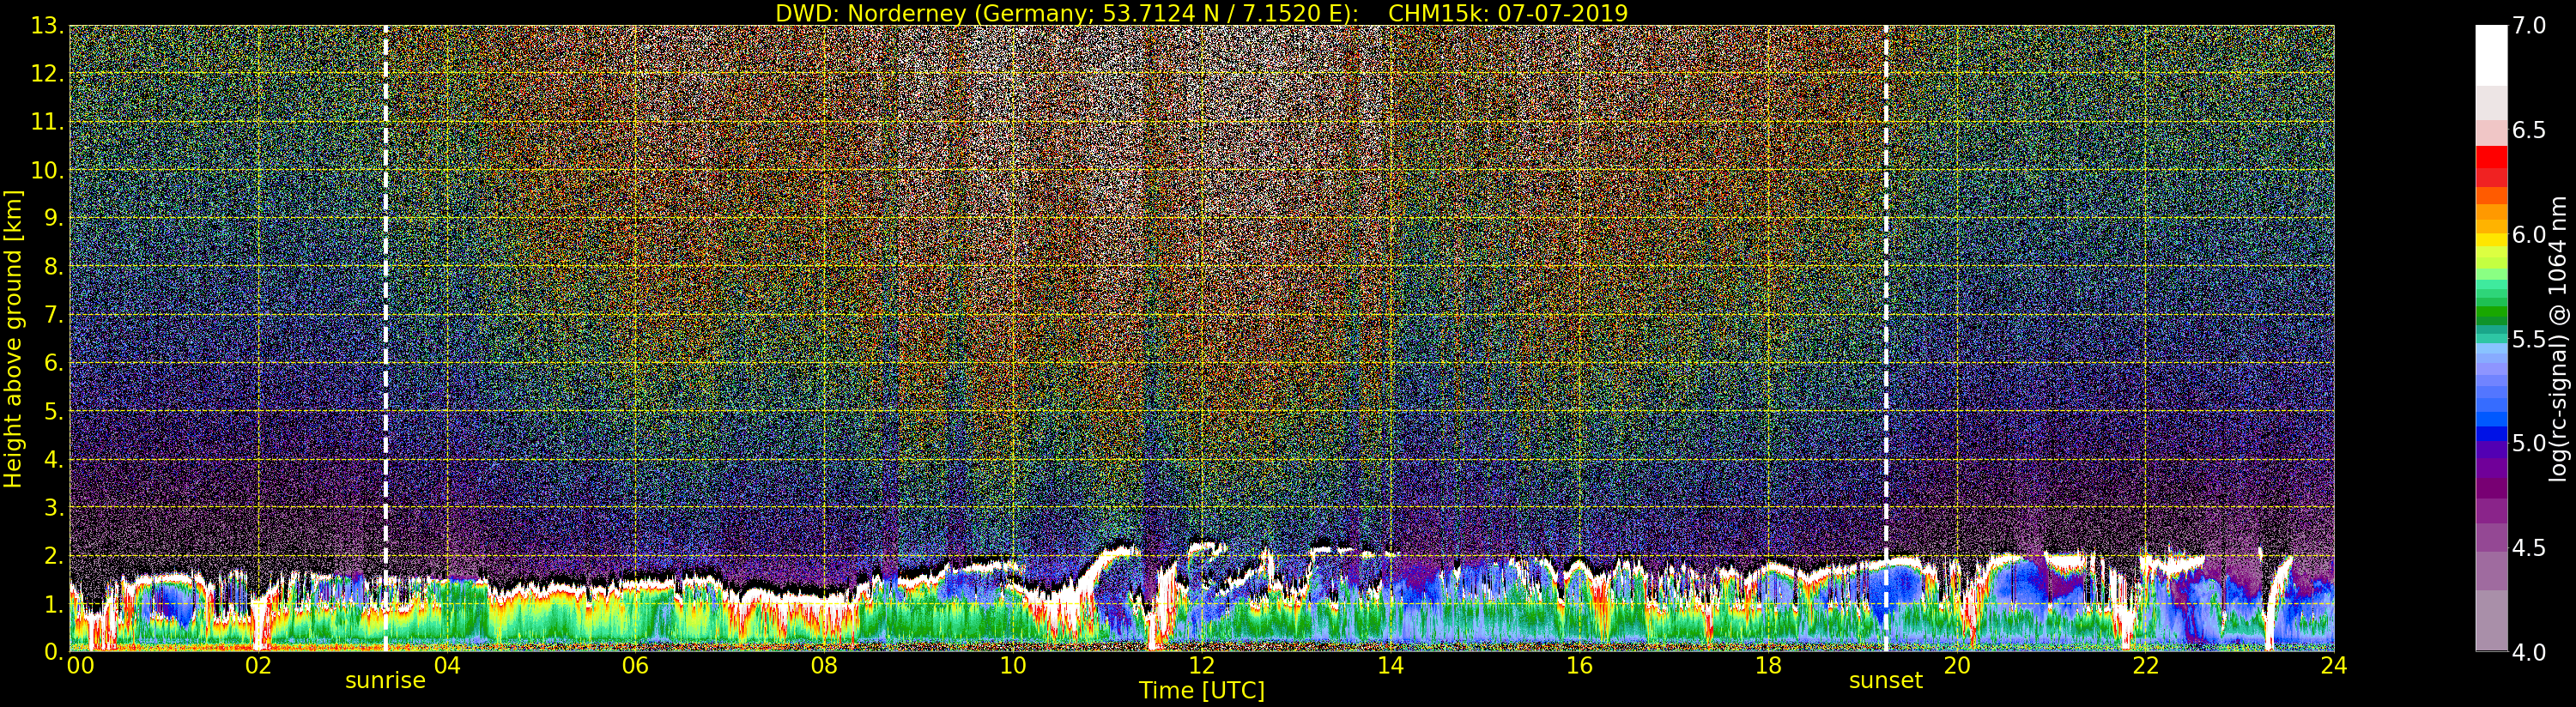Viewport: 2576px width, 707px height.
Task: Click the '18' tick on the time axis
Action: click(x=1768, y=666)
